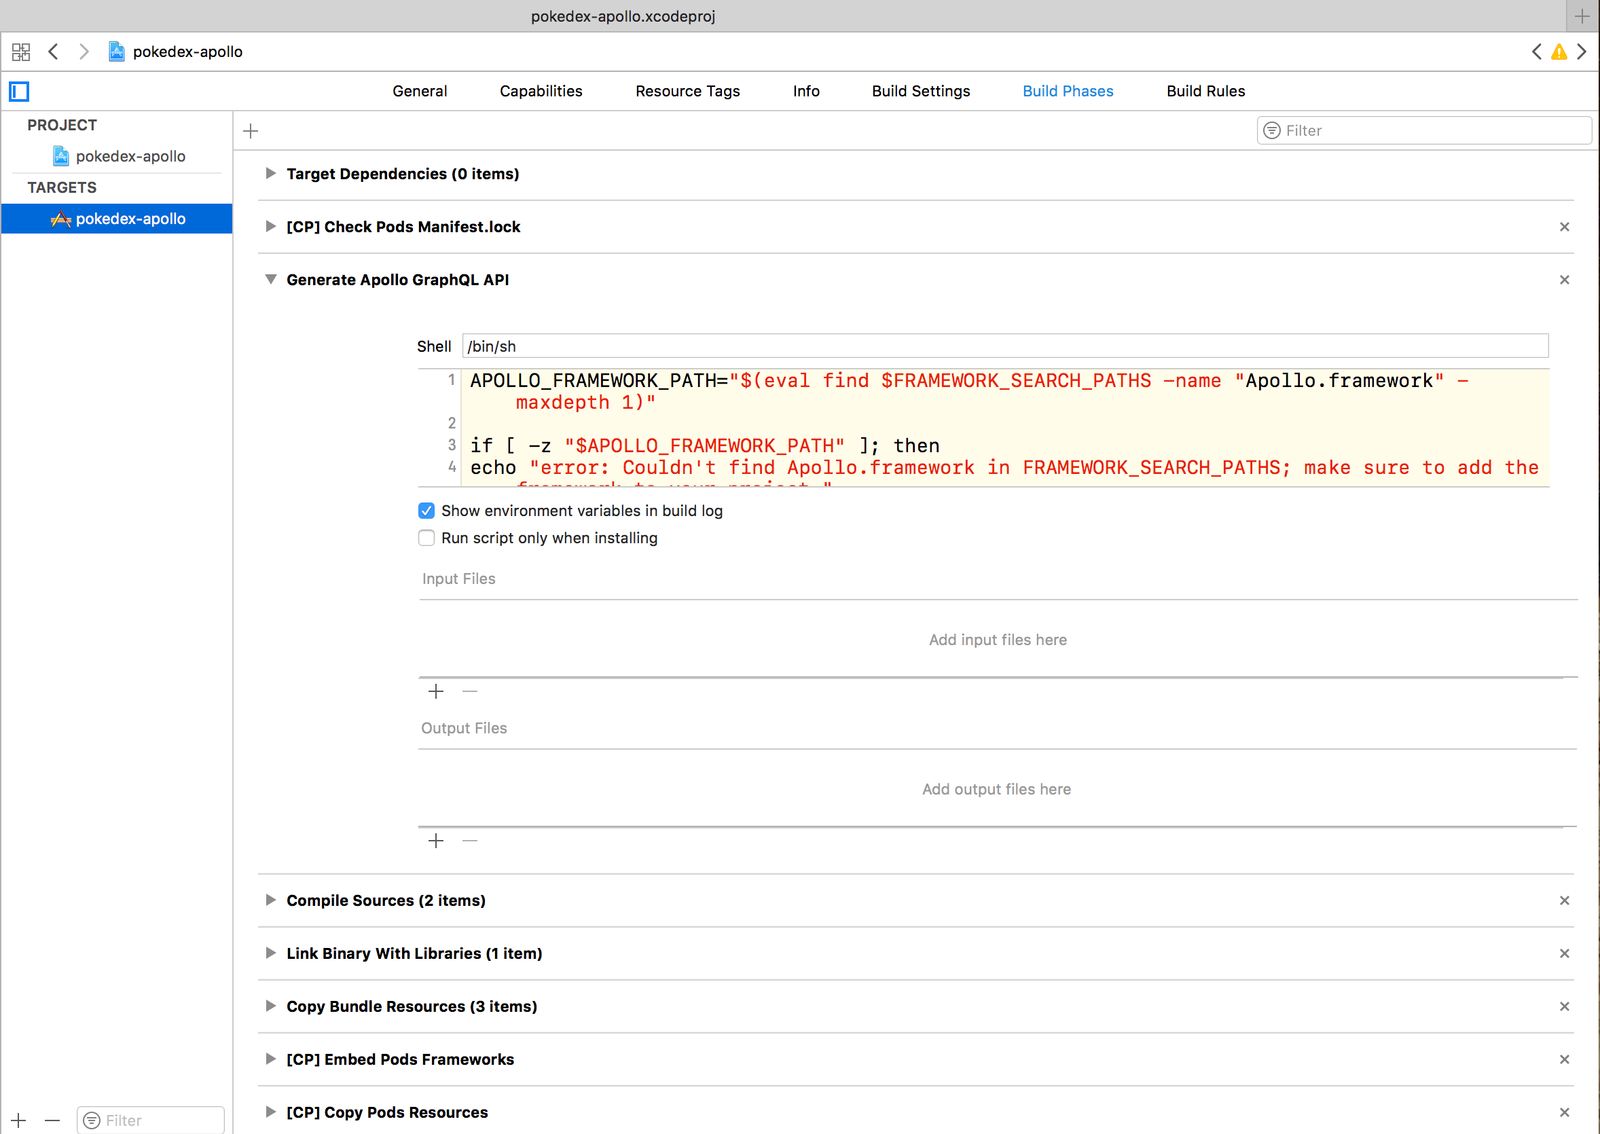Enable Run script only when installing

point(427,538)
